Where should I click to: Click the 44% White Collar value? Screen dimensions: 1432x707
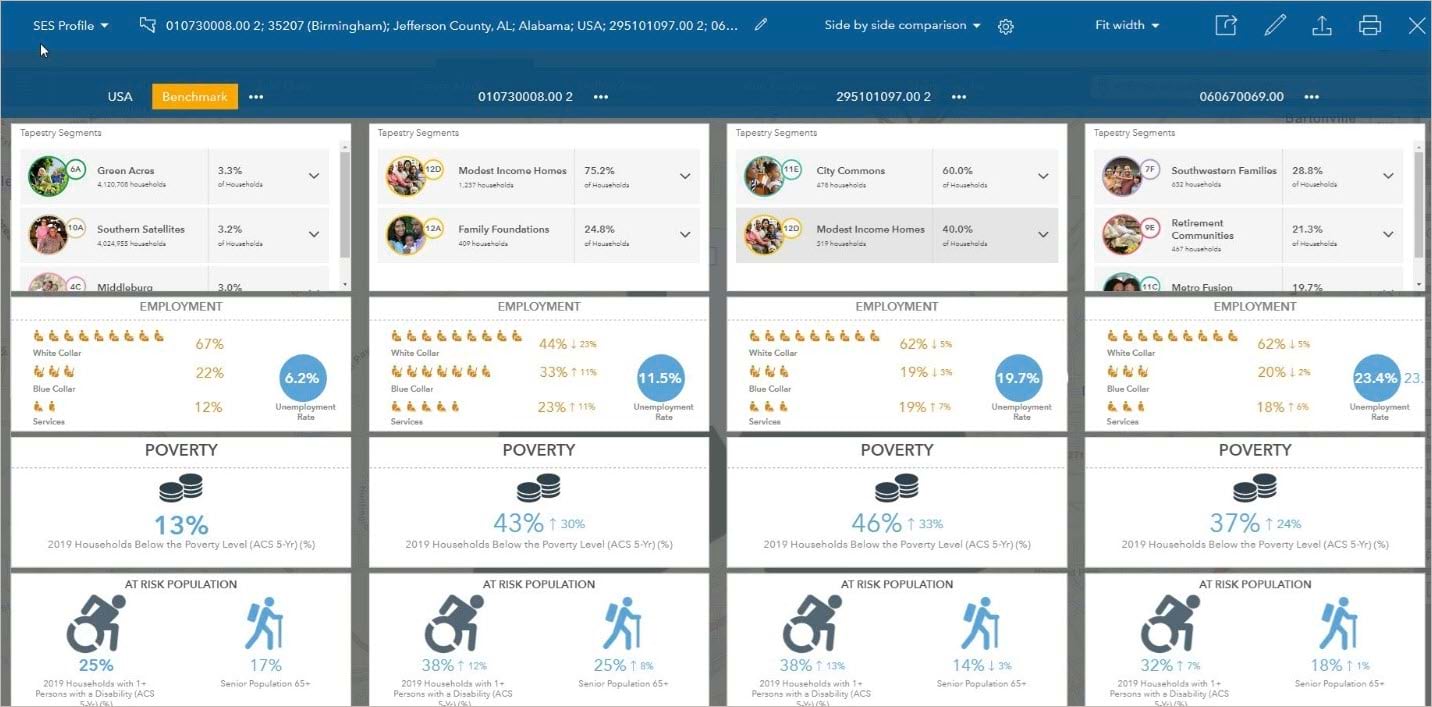tap(553, 344)
